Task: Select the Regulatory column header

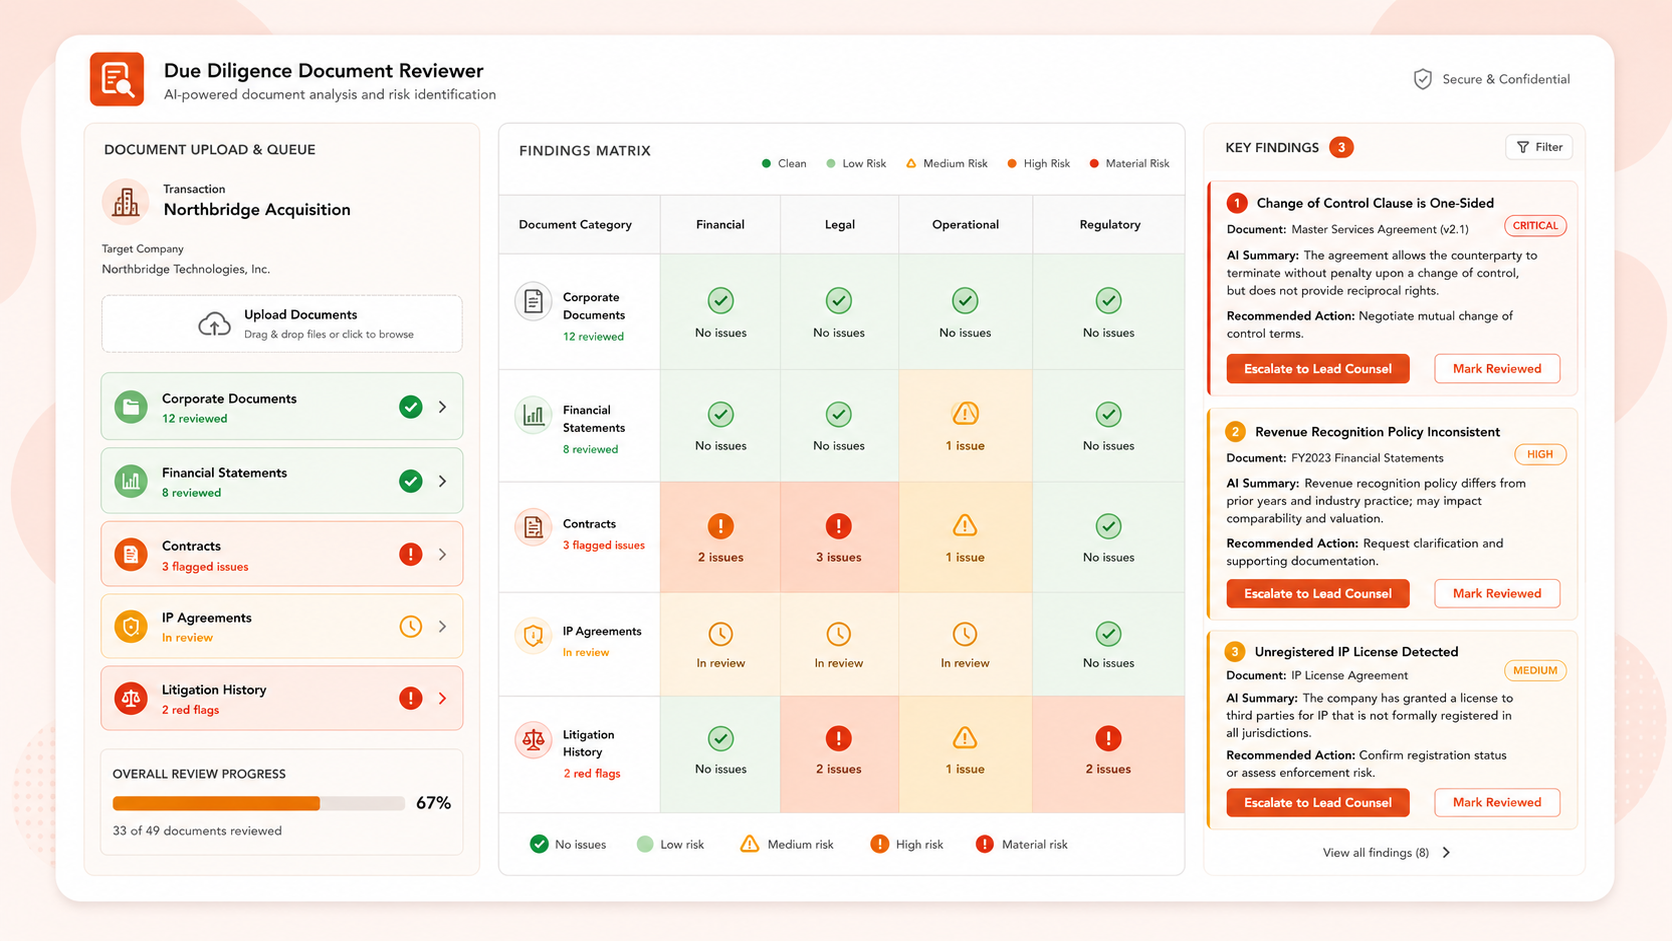Action: (1109, 225)
